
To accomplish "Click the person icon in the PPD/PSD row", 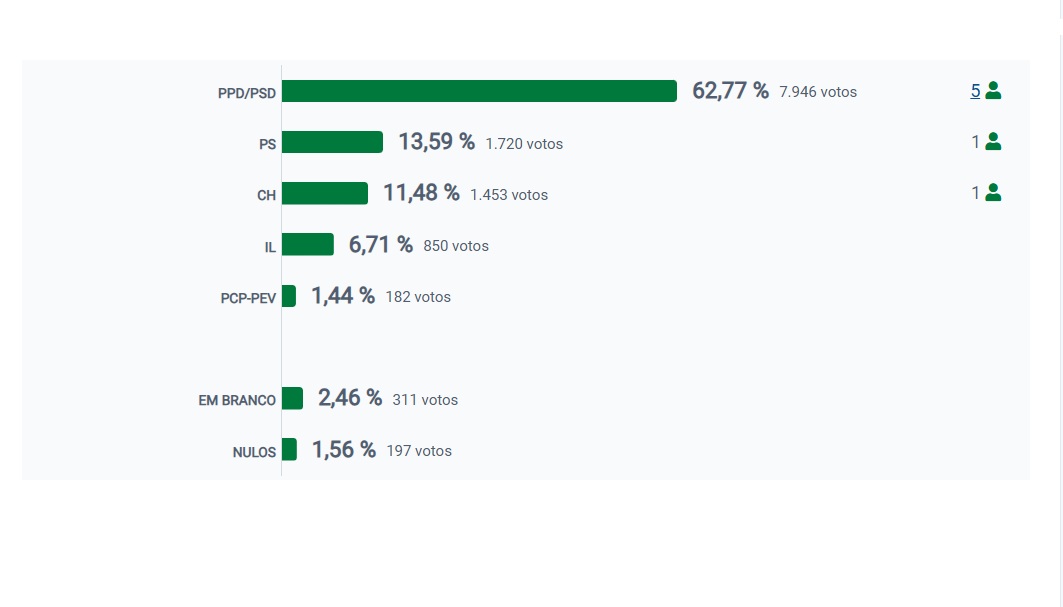I will click(x=993, y=91).
